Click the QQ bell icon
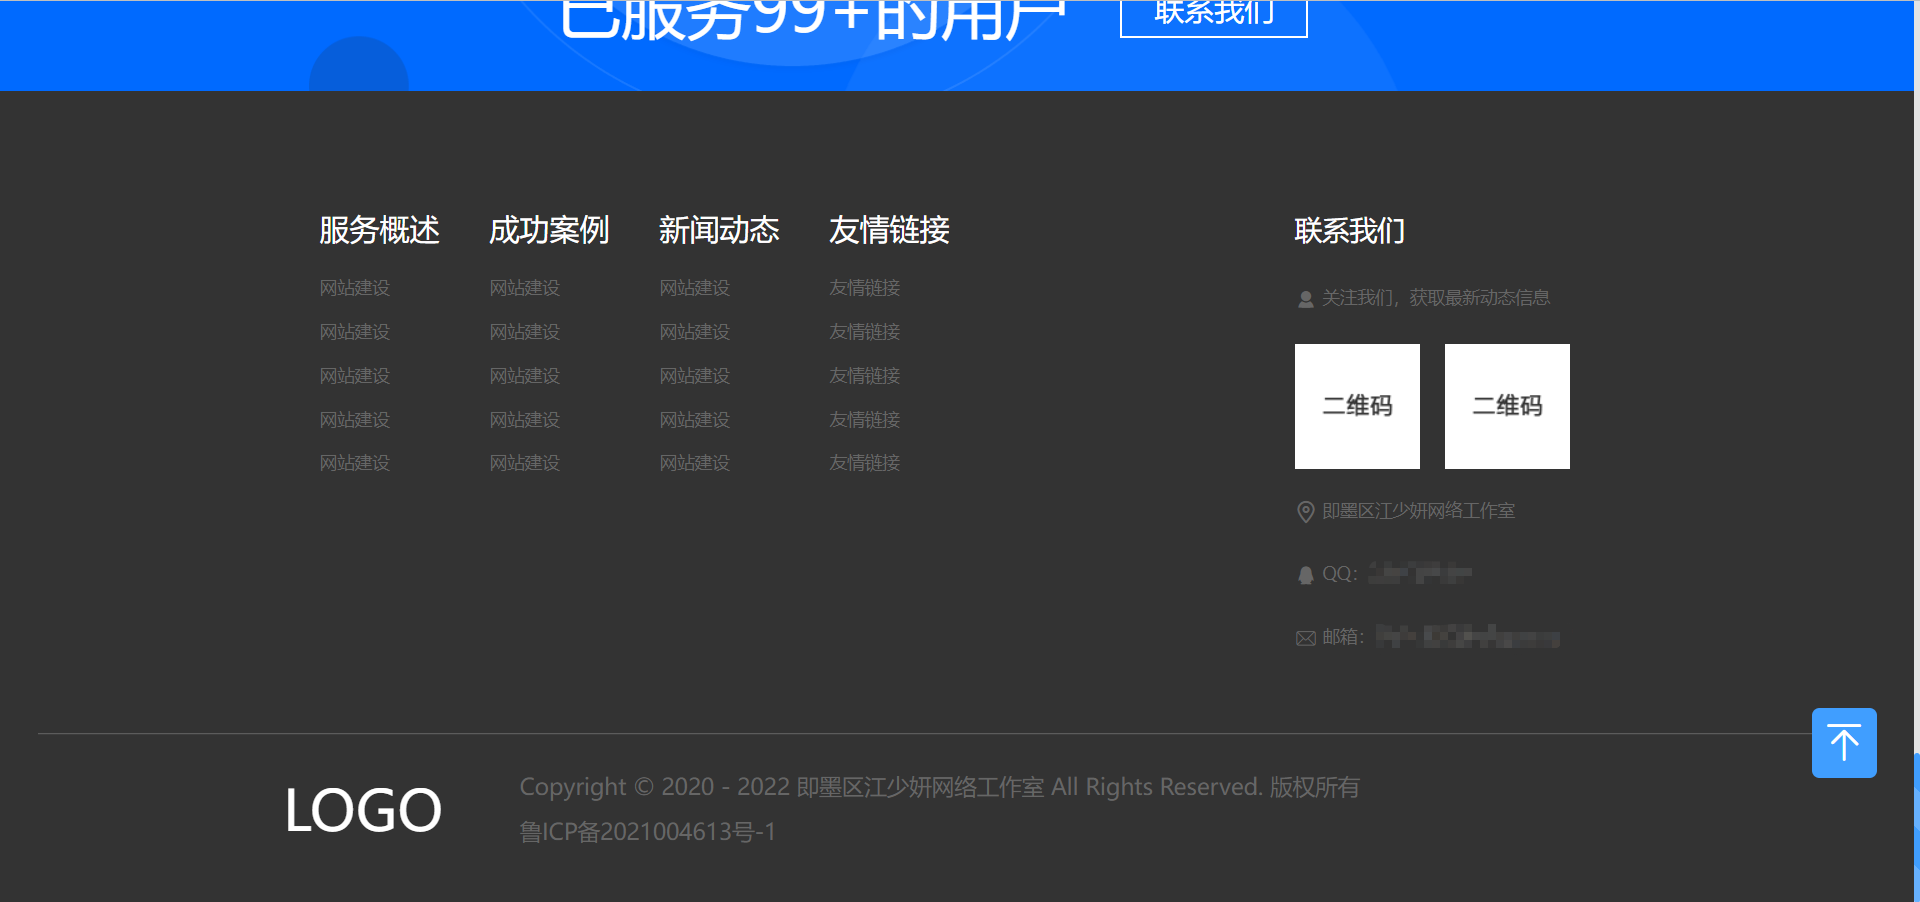Viewport: 1920px width, 902px height. click(1304, 574)
